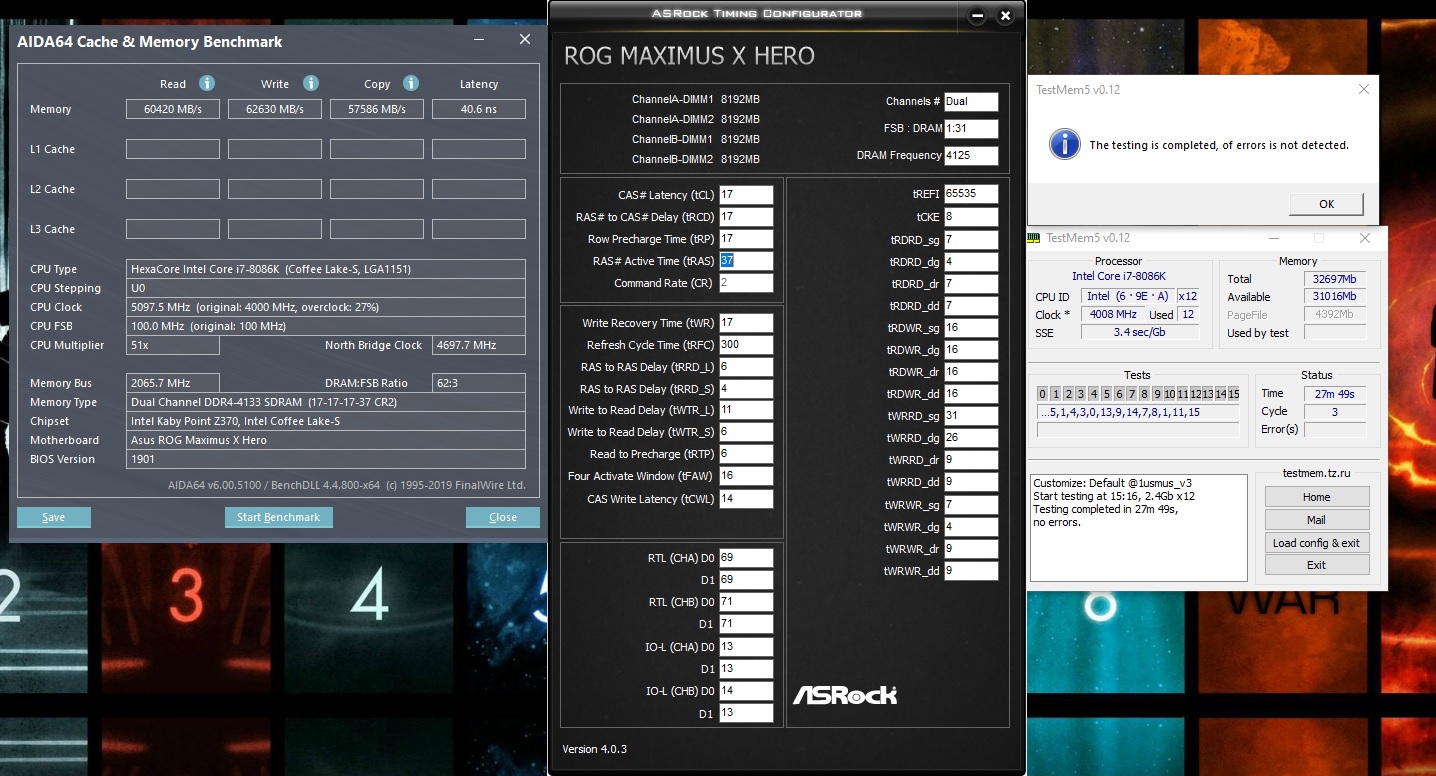Select the Memory Latency 40.6 ns field

[479, 109]
